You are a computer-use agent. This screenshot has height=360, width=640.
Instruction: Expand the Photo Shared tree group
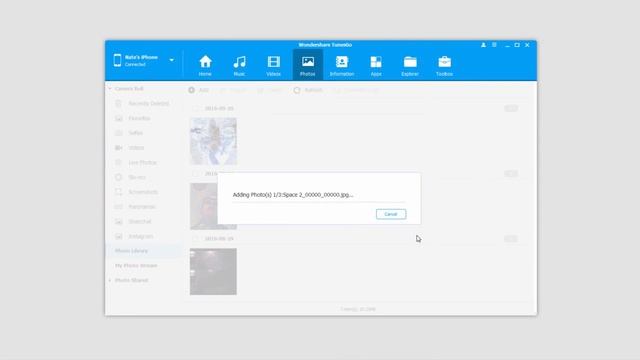click(x=110, y=280)
